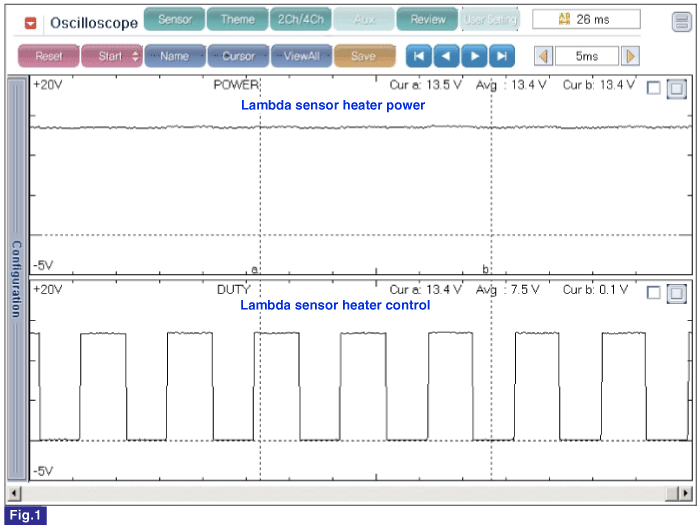
Task: Jump to the first record frame
Action: coord(419,56)
